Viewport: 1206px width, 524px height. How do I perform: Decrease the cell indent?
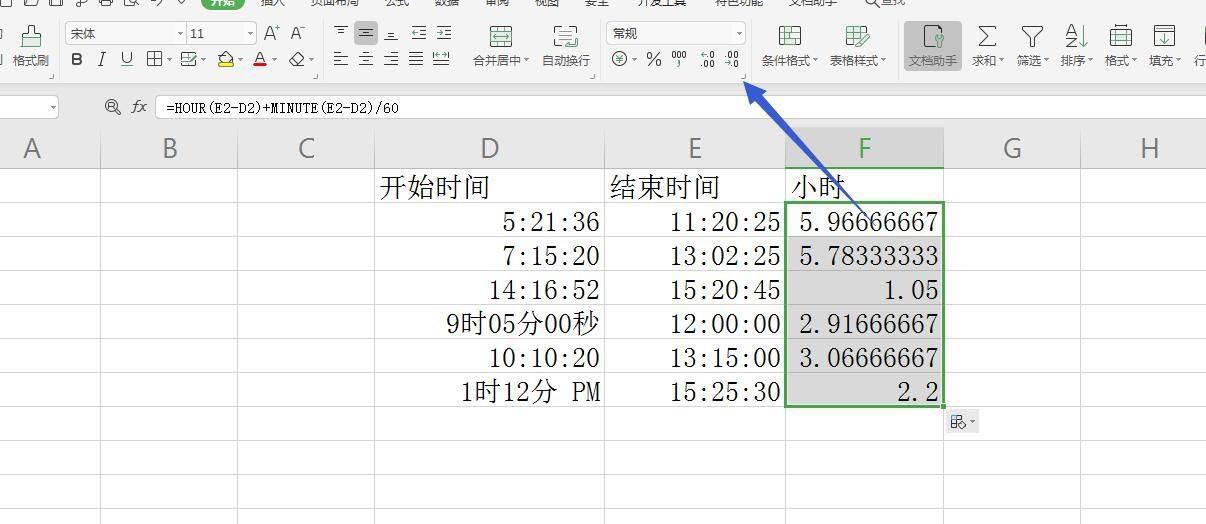point(418,33)
